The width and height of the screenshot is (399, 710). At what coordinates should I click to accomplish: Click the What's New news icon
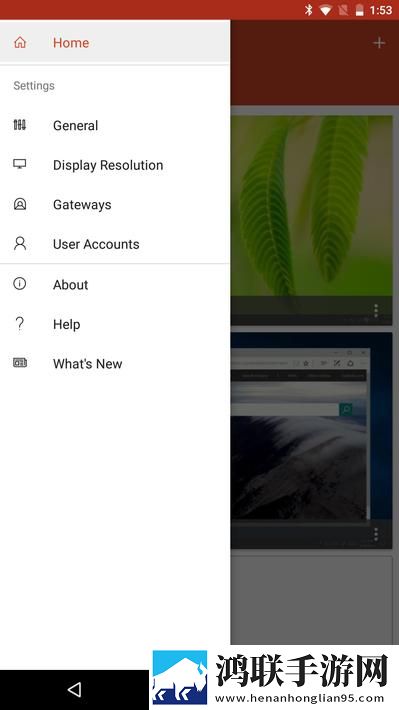19,362
